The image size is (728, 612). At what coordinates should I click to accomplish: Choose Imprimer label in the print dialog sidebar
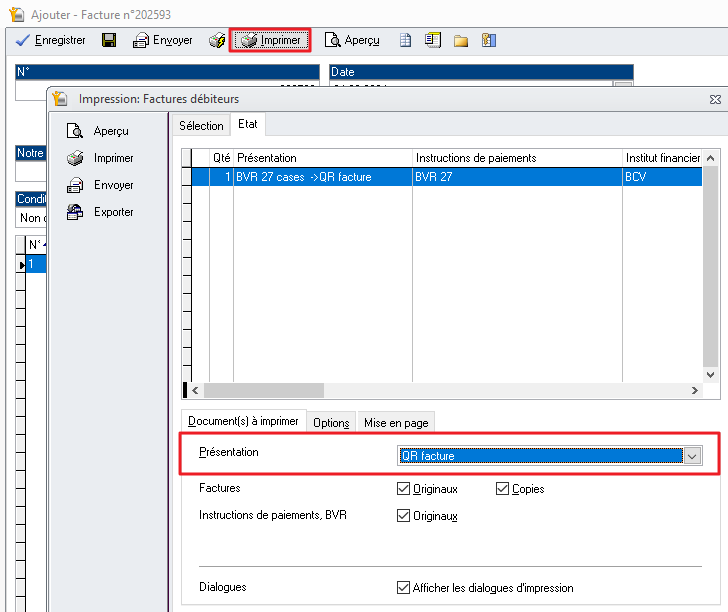pyautogui.click(x=113, y=158)
